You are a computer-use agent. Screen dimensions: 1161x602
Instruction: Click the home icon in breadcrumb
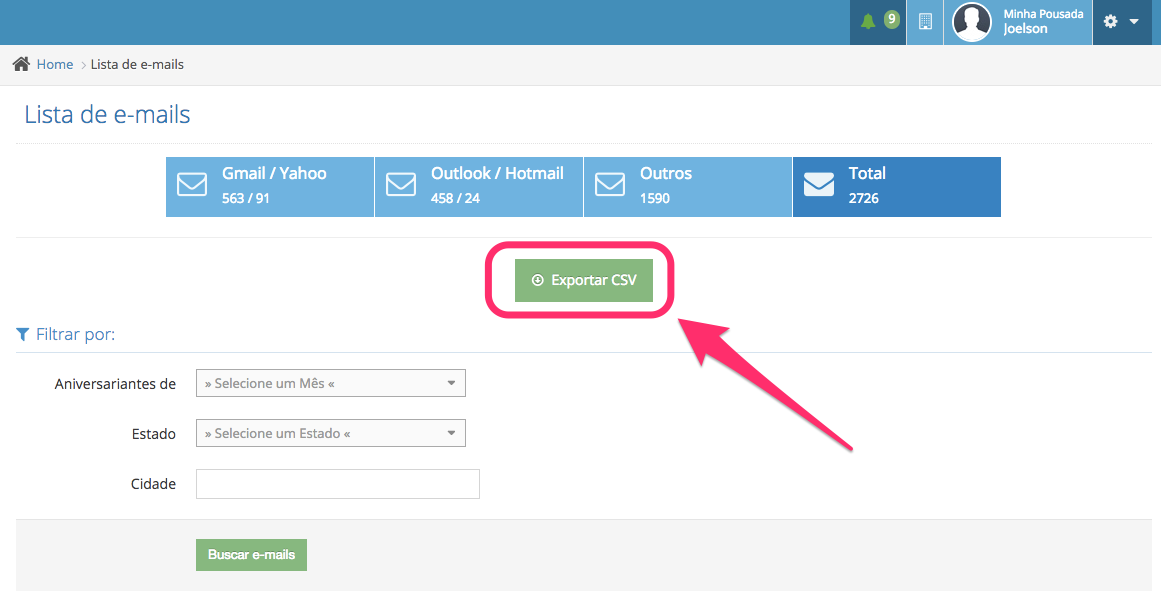21,64
